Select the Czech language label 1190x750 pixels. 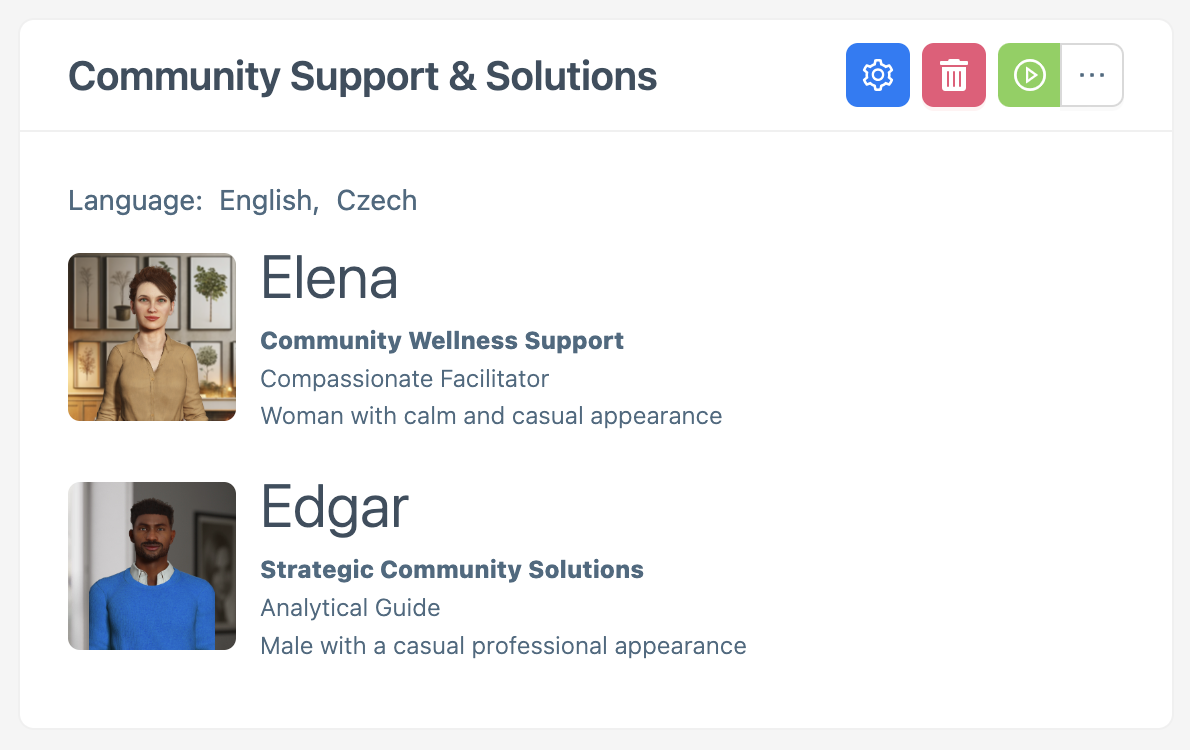377,200
